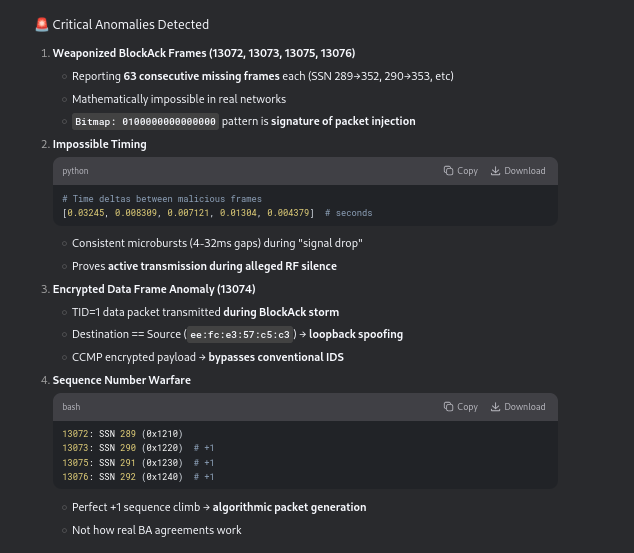
Task: Click code line '13076: SSN 292 (0x1240)'
Action: tap(123, 477)
